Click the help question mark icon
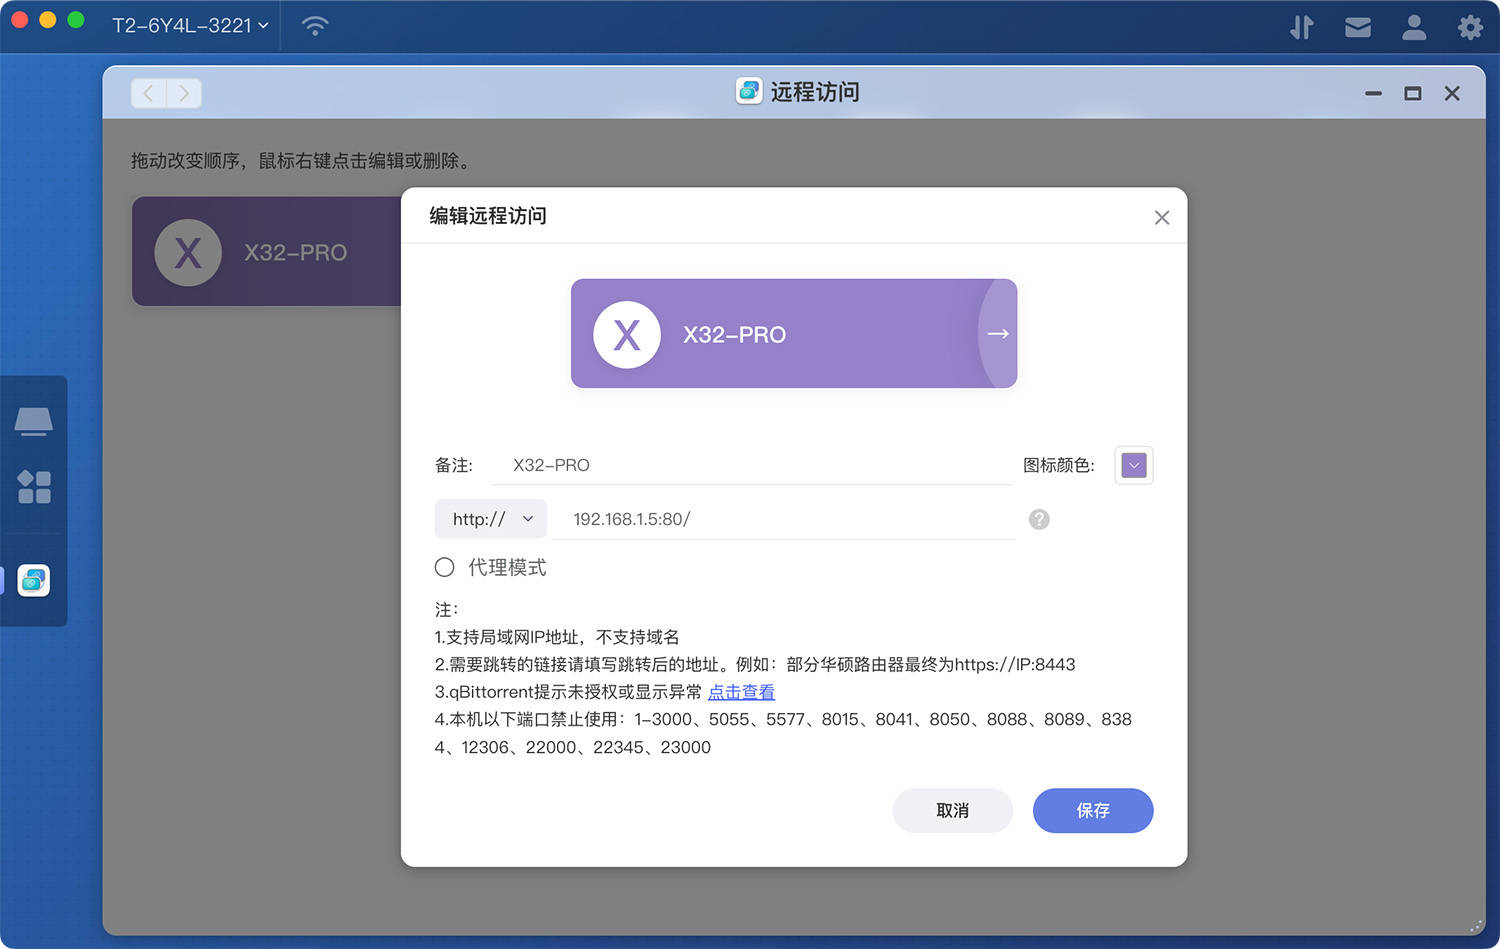Screen dimensions: 1500x949 click(x=1039, y=519)
